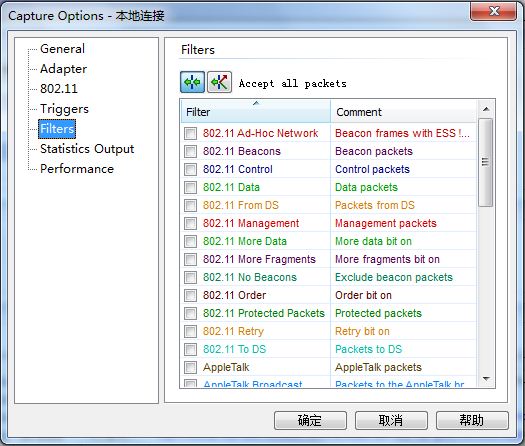Click the filter list scrollbar thumb
The height and width of the screenshot is (446, 525).
point(485,162)
